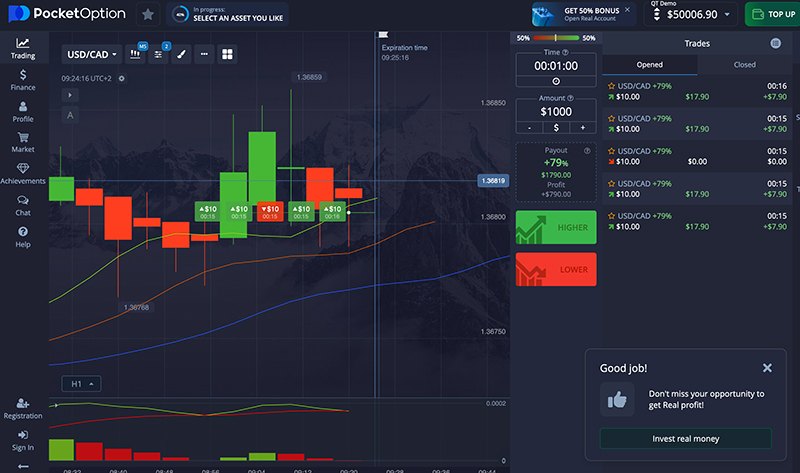
Task: Increase trade amount with plus button
Action: click(583, 128)
